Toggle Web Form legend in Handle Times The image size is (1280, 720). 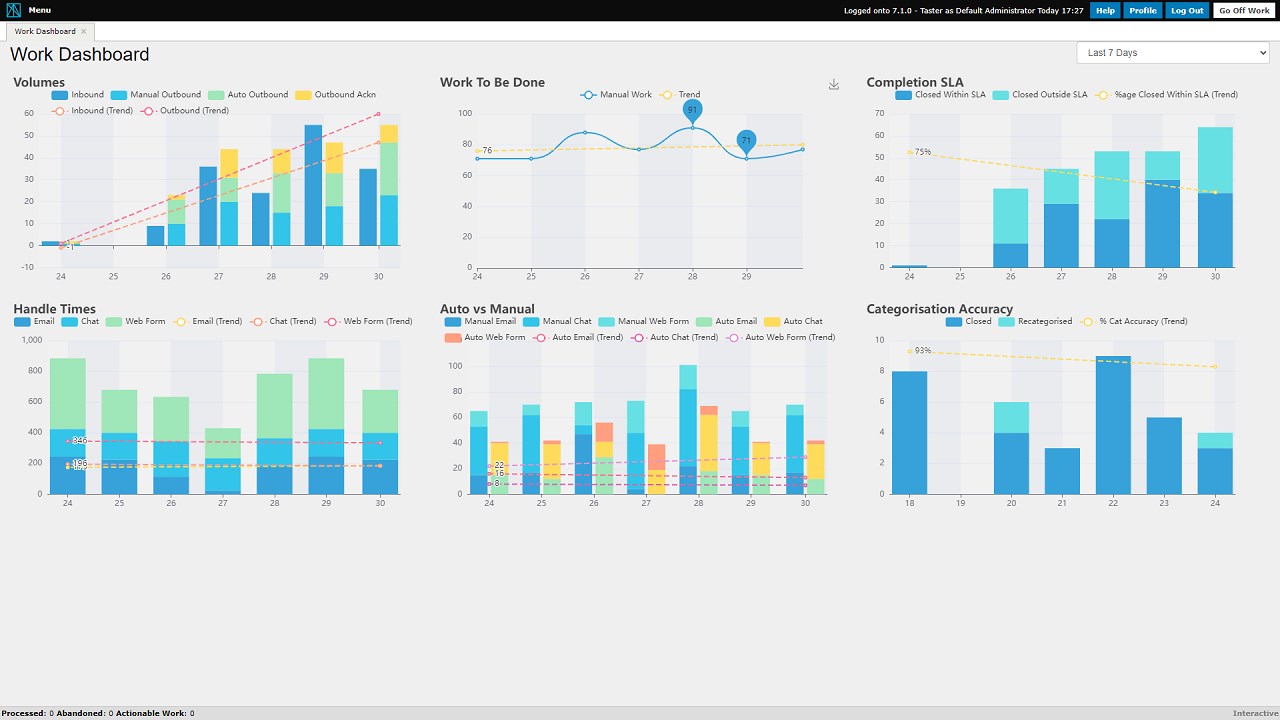click(135, 322)
